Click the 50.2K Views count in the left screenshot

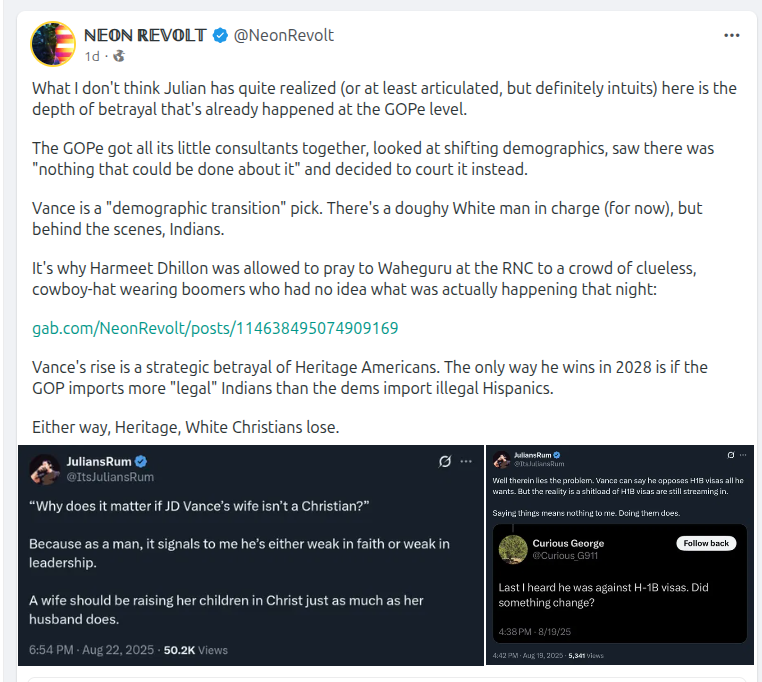196,649
